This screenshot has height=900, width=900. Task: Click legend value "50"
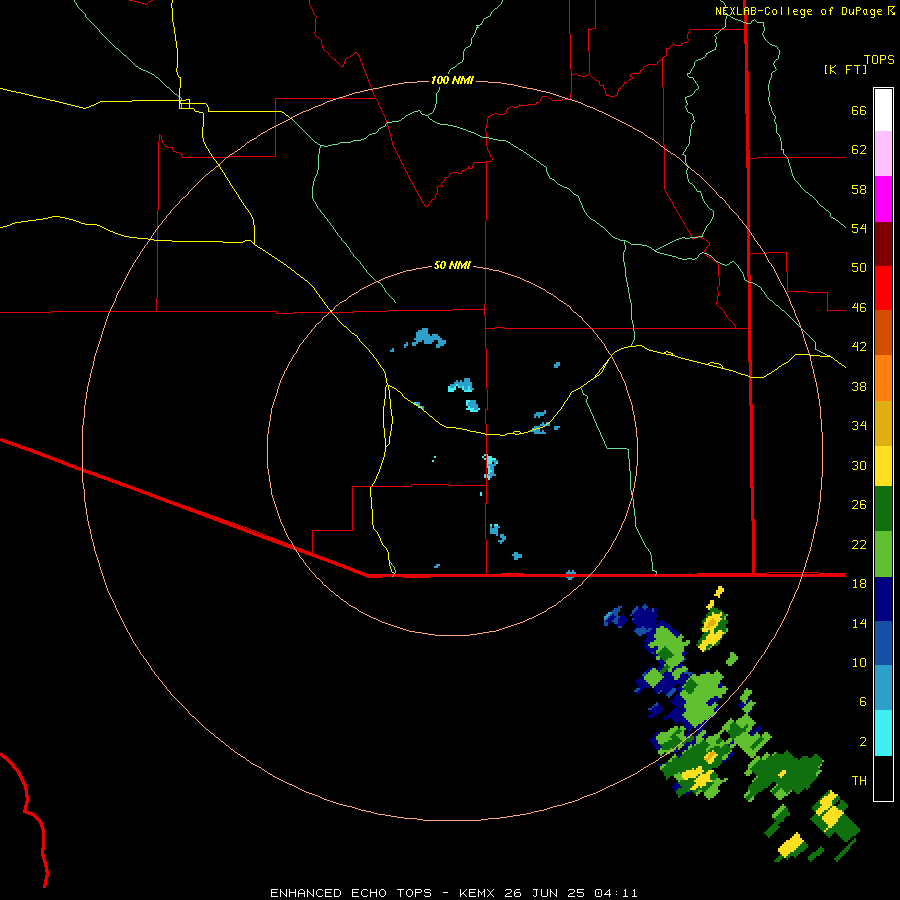pos(859,268)
